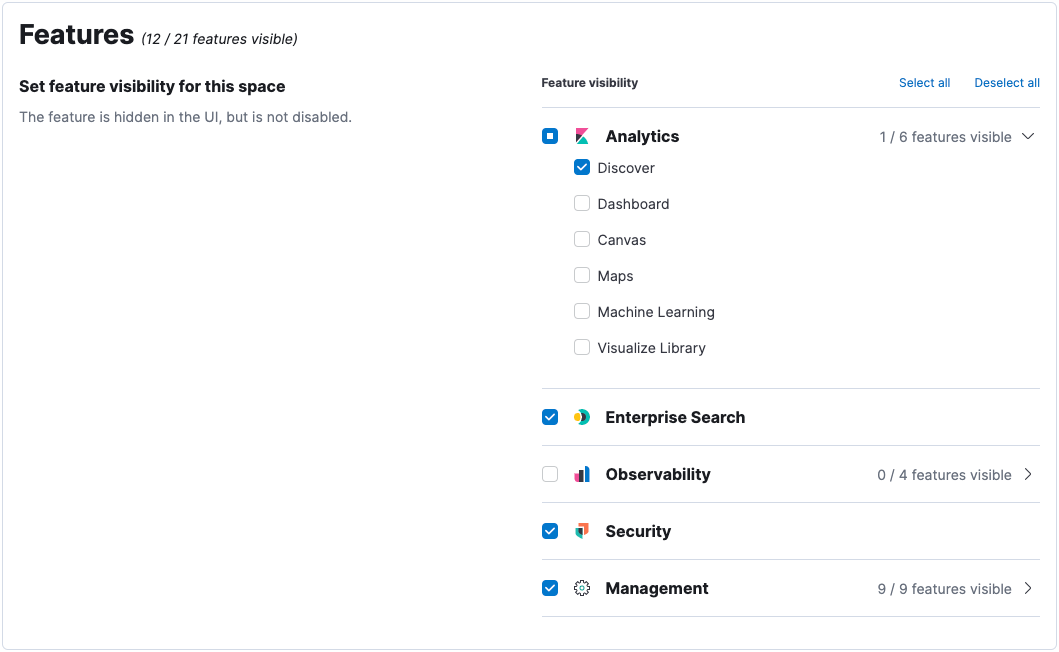This screenshot has width=1059, height=652.
Task: Toggle the Analytics category checkbox
Action: click(550, 137)
